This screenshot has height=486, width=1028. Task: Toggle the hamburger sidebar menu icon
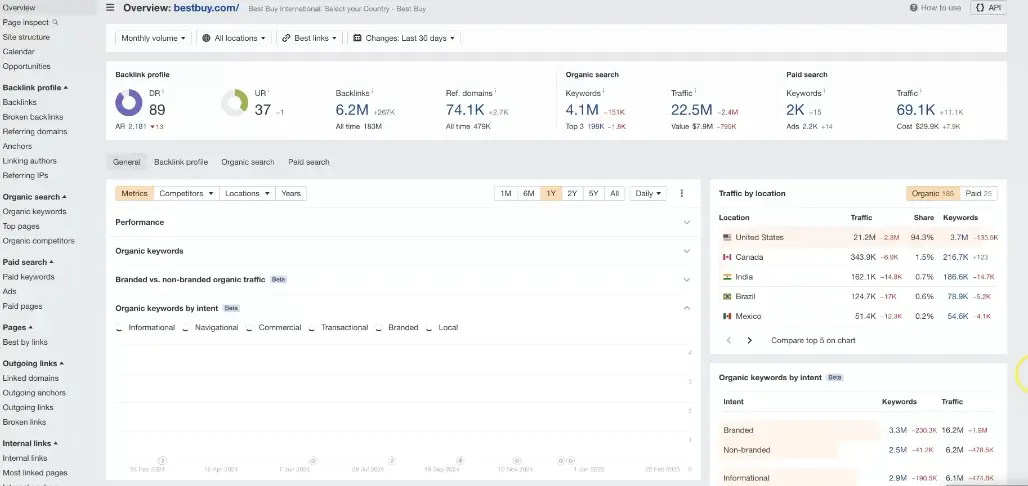point(110,8)
